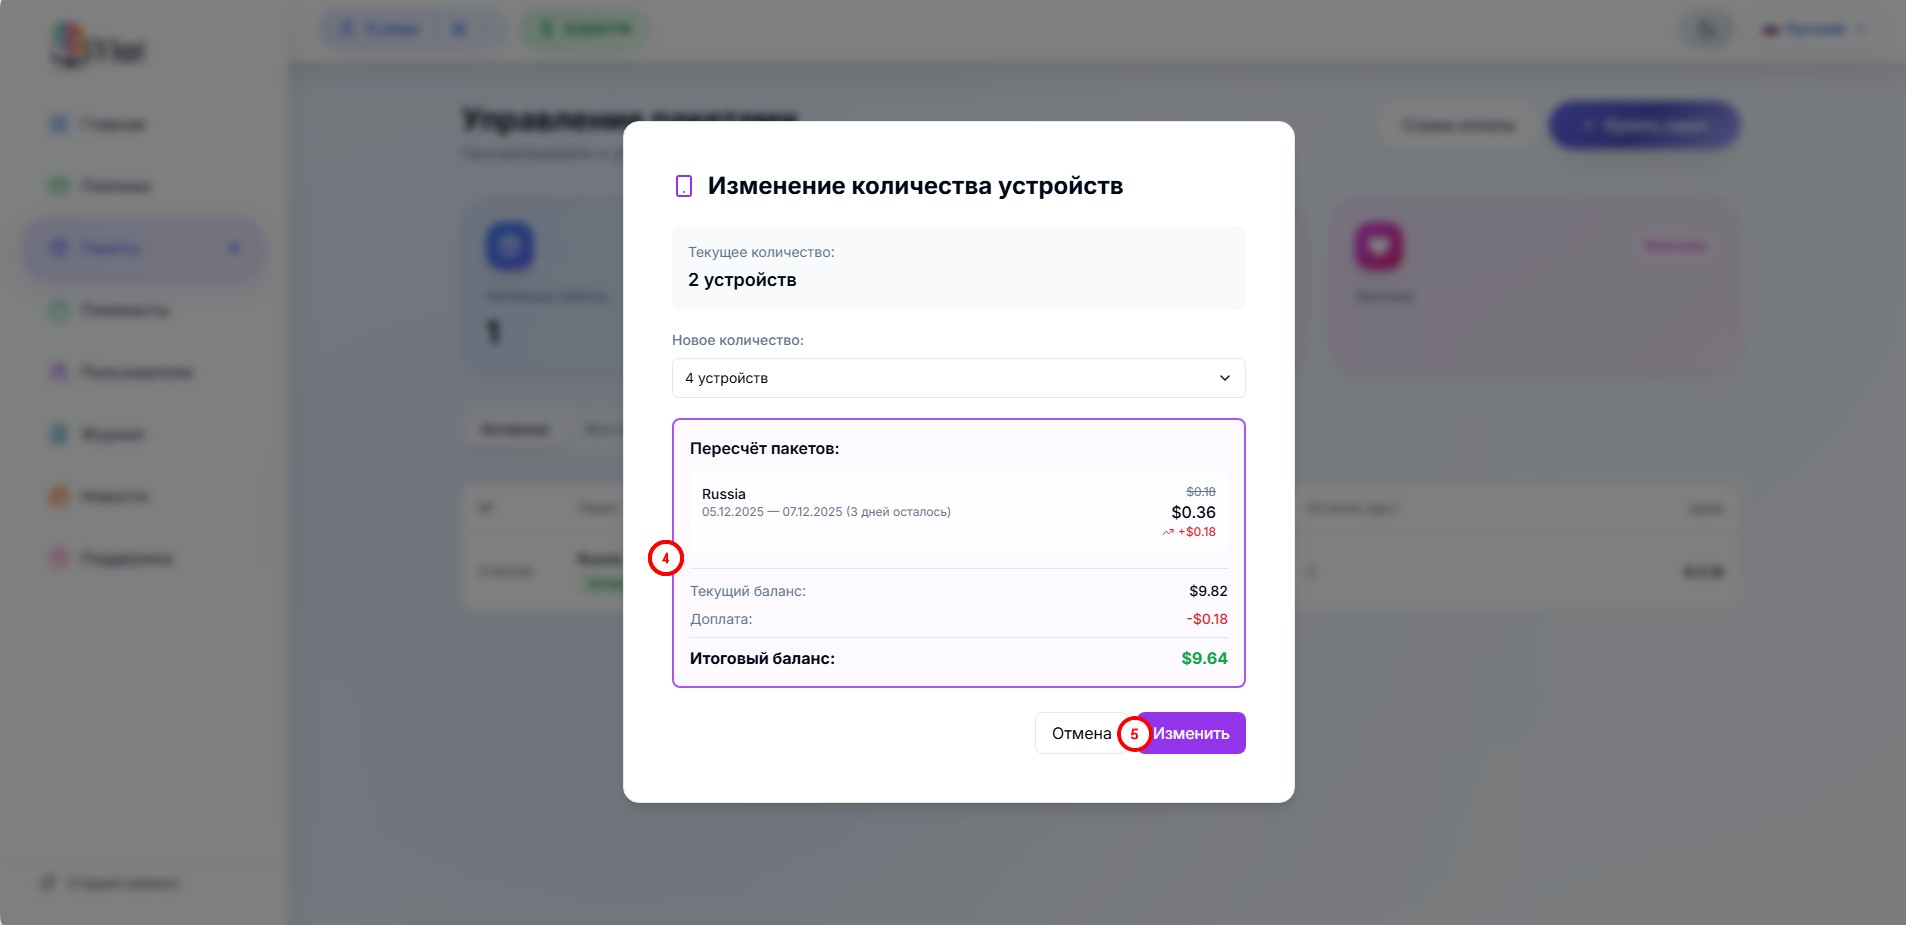Open the Главная sidebar icon
This screenshot has height=925, width=1906.
click(59, 124)
